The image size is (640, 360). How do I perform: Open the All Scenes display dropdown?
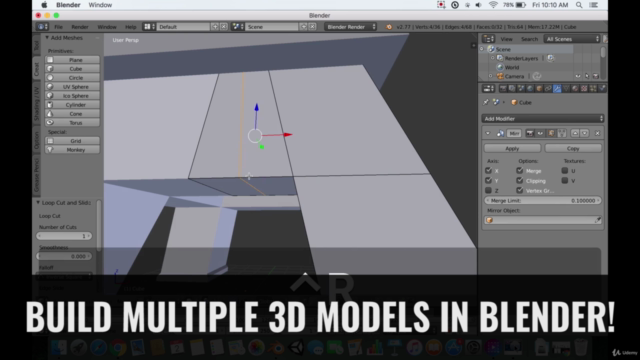tap(572, 39)
